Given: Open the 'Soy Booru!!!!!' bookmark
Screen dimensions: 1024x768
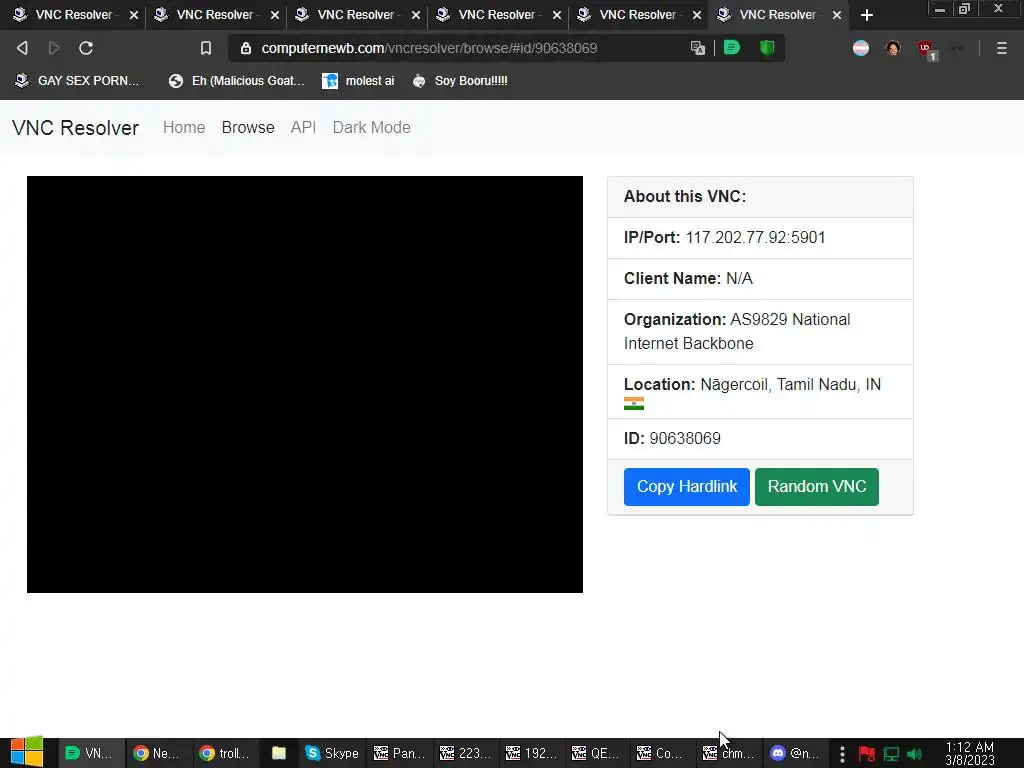Looking at the screenshot, I should (460, 81).
